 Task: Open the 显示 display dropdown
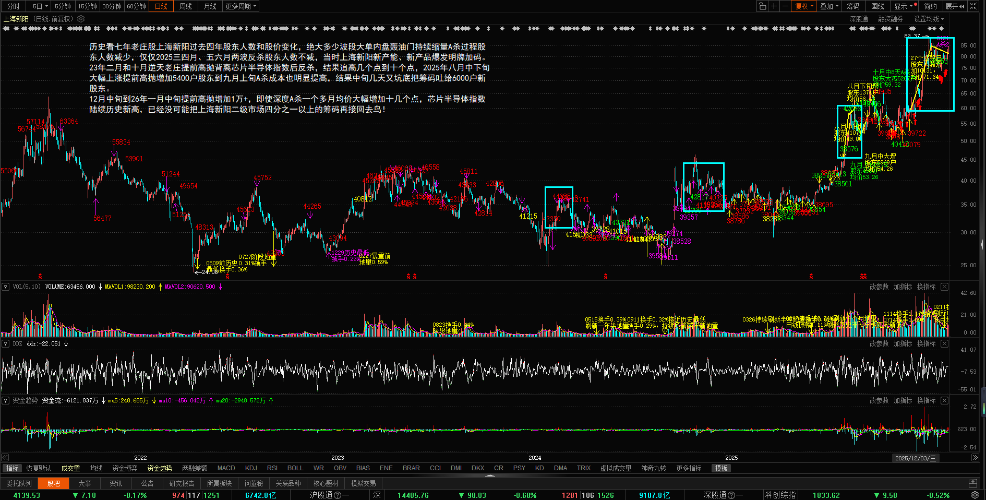(x=906, y=6)
